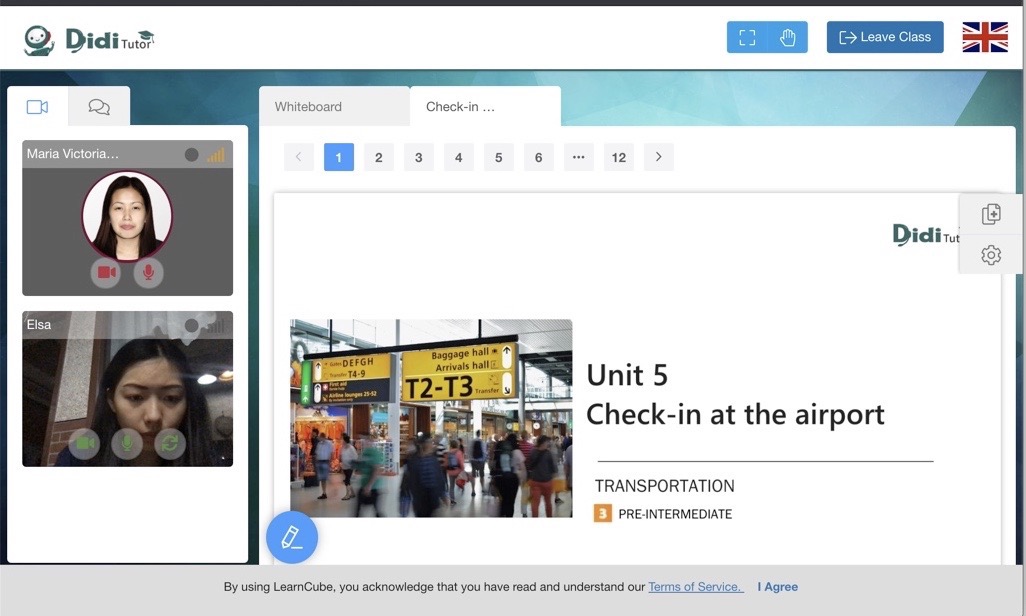Viewport: 1026px width, 616px height.
Task: Open page 5
Action: 498,157
